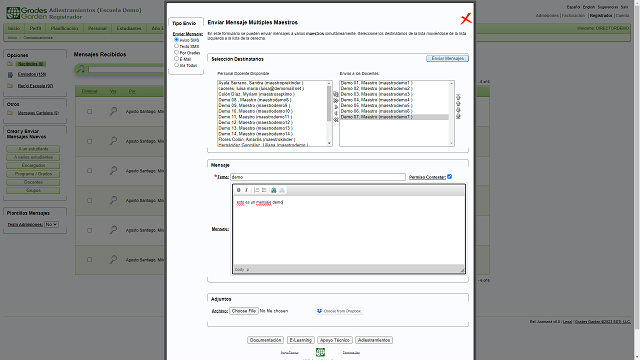This screenshot has width=640, height=360.
Task: Open the second background message with its magnifier icon
Action: tap(113, 141)
